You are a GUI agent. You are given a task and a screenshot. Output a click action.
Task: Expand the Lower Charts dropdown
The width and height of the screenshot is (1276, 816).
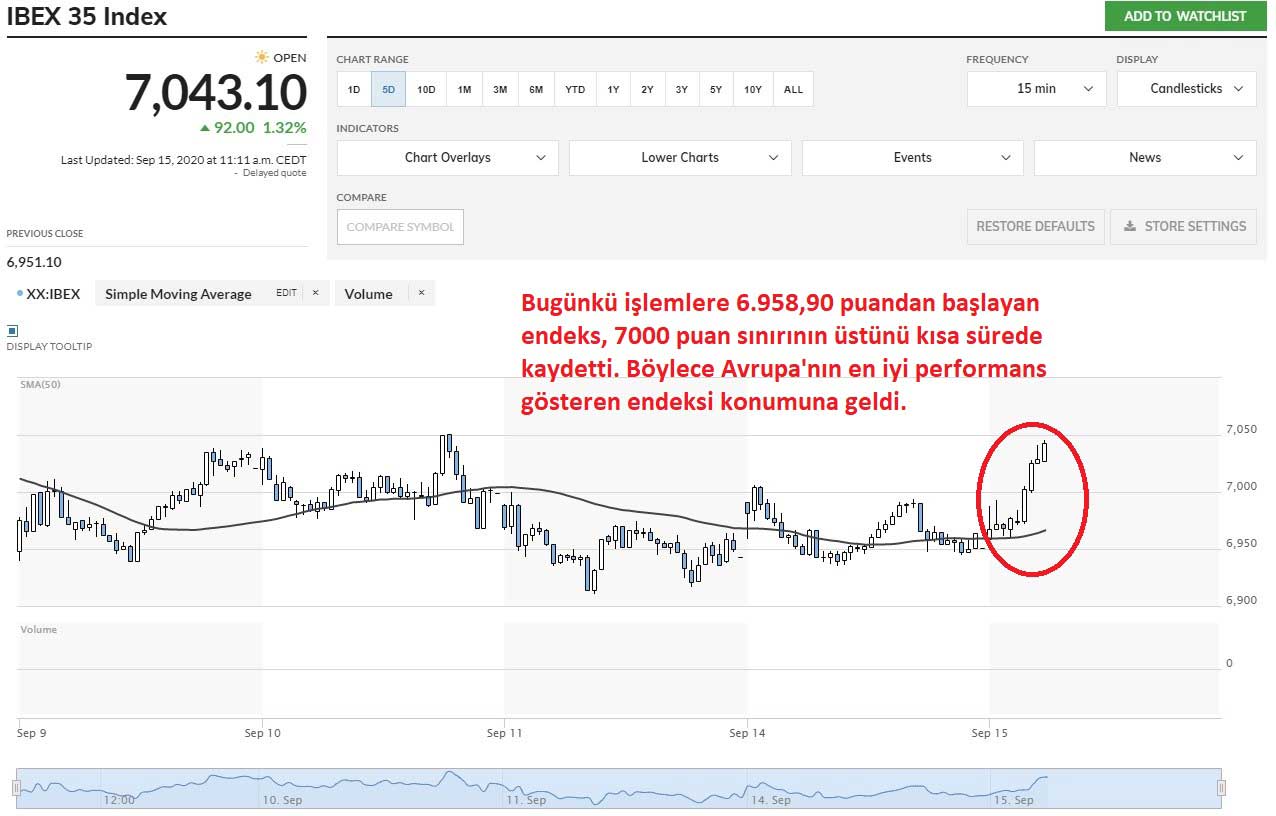[x=680, y=157]
